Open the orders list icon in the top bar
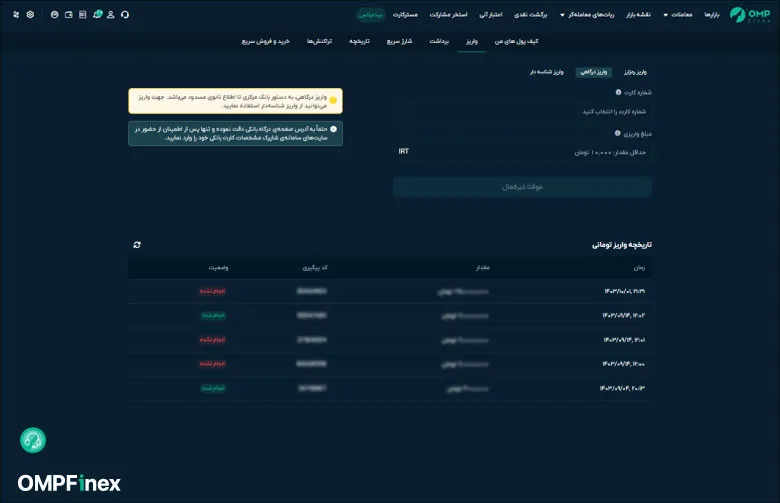 point(83,14)
